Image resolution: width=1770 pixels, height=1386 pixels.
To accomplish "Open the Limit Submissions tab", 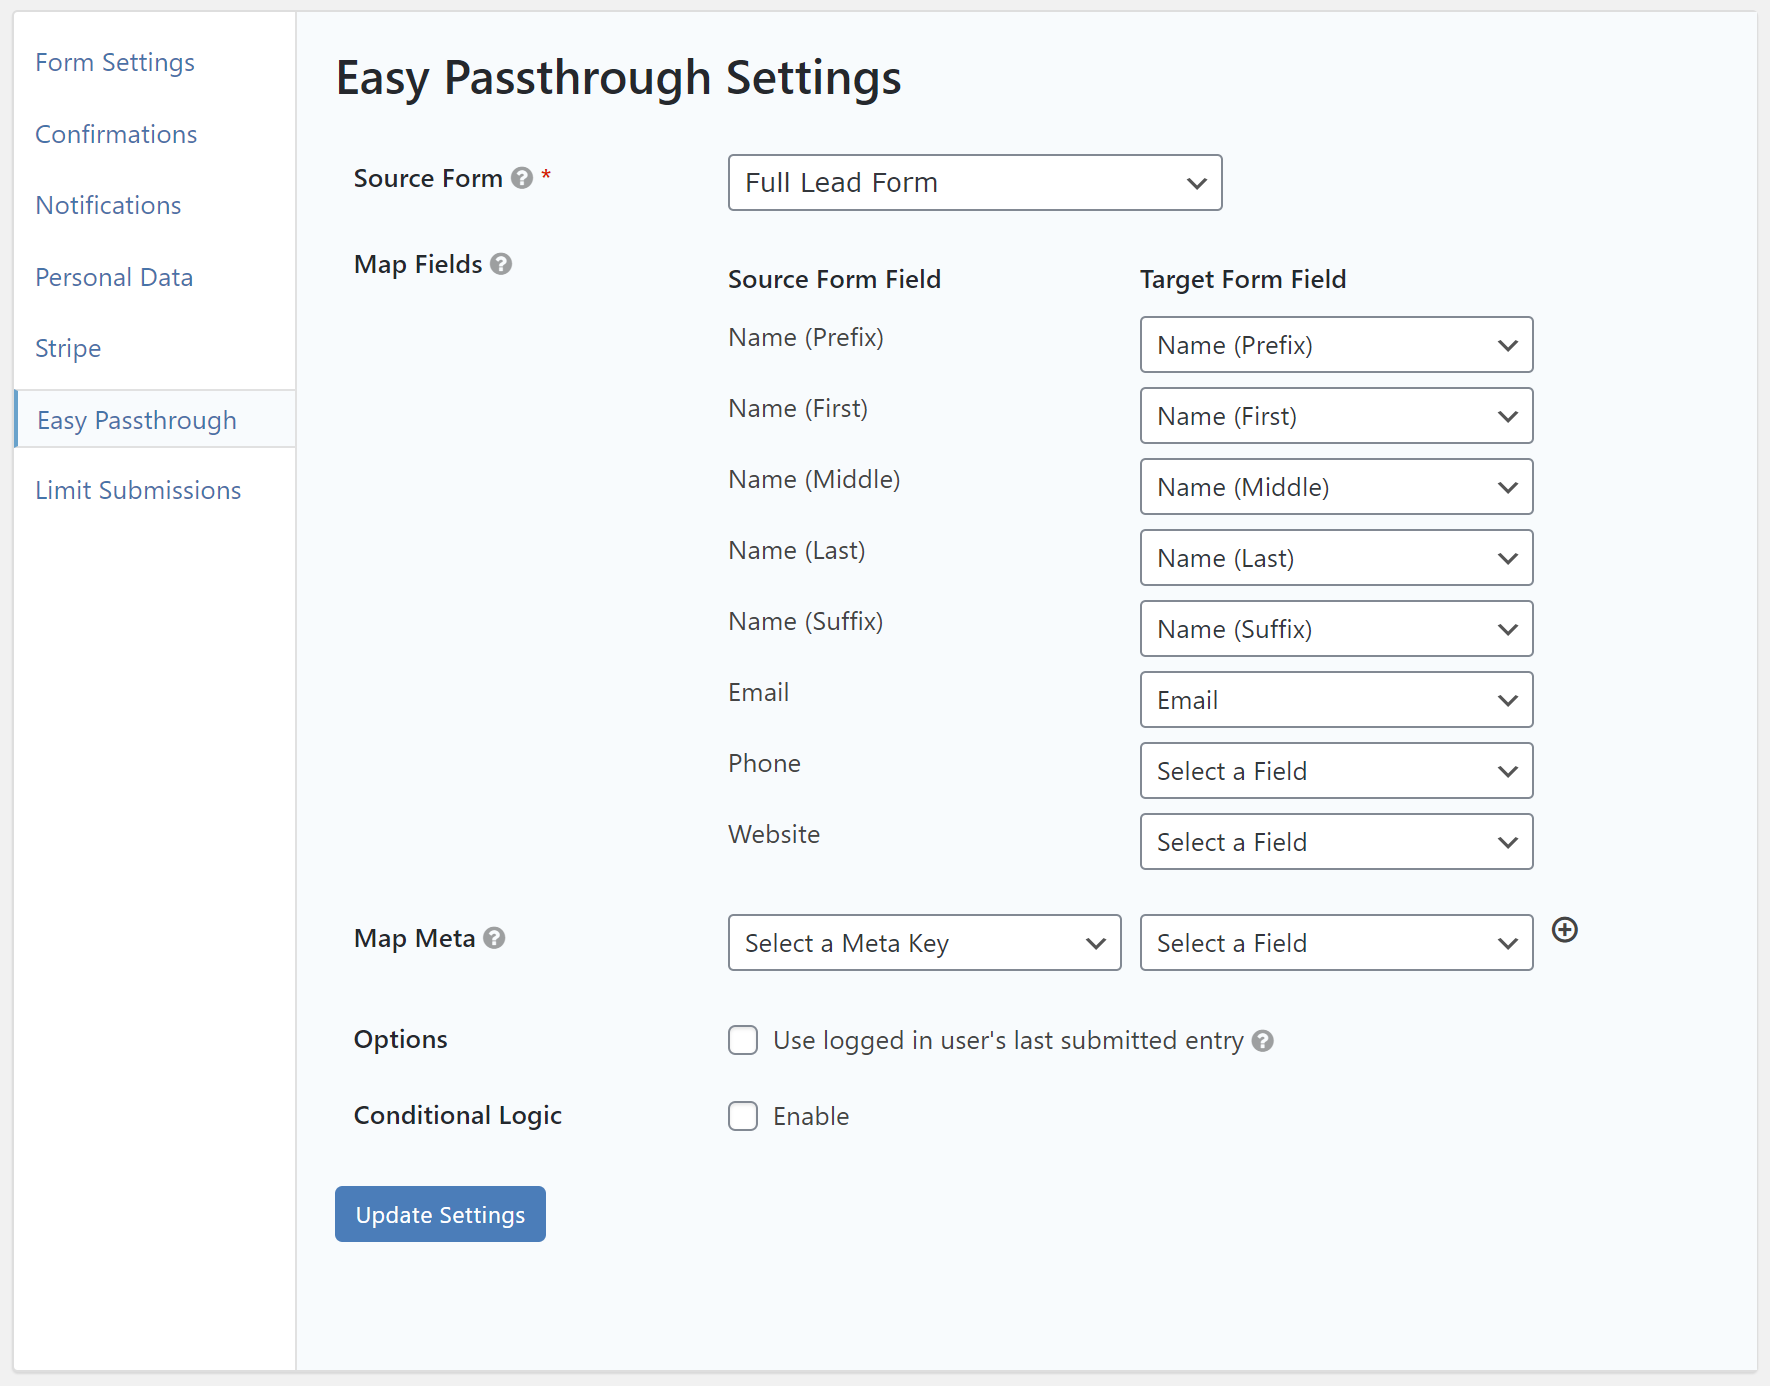I will [x=138, y=490].
